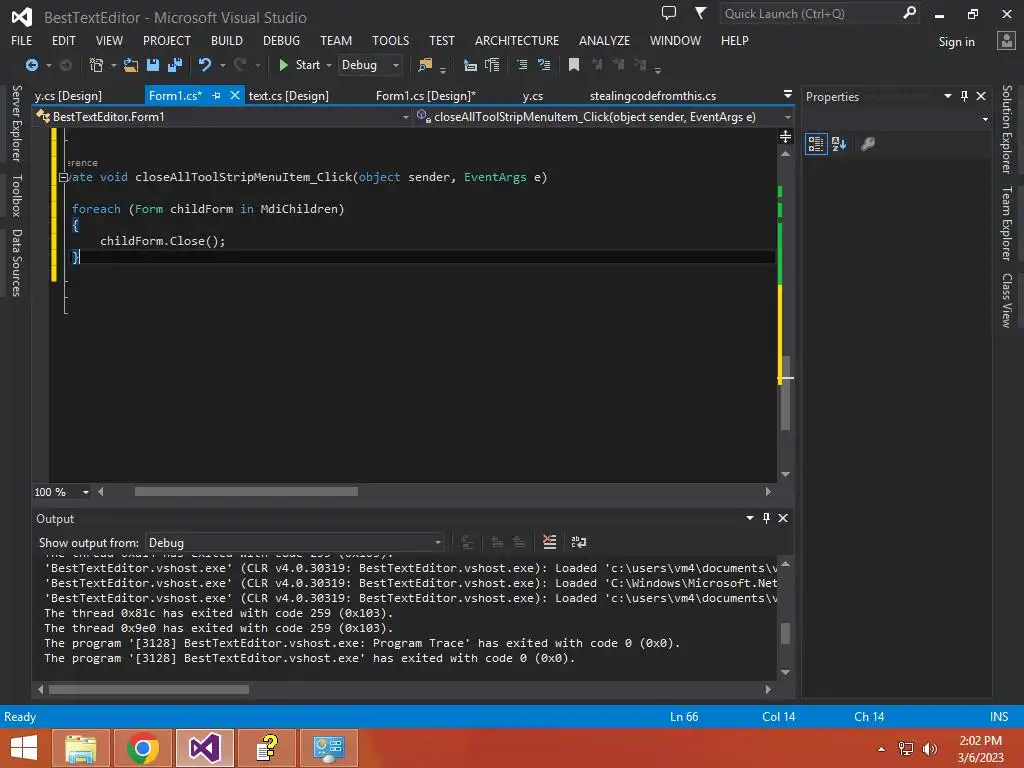1024x768 pixels.
Task: Click the notifications filter flag icon
Action: [700, 13]
